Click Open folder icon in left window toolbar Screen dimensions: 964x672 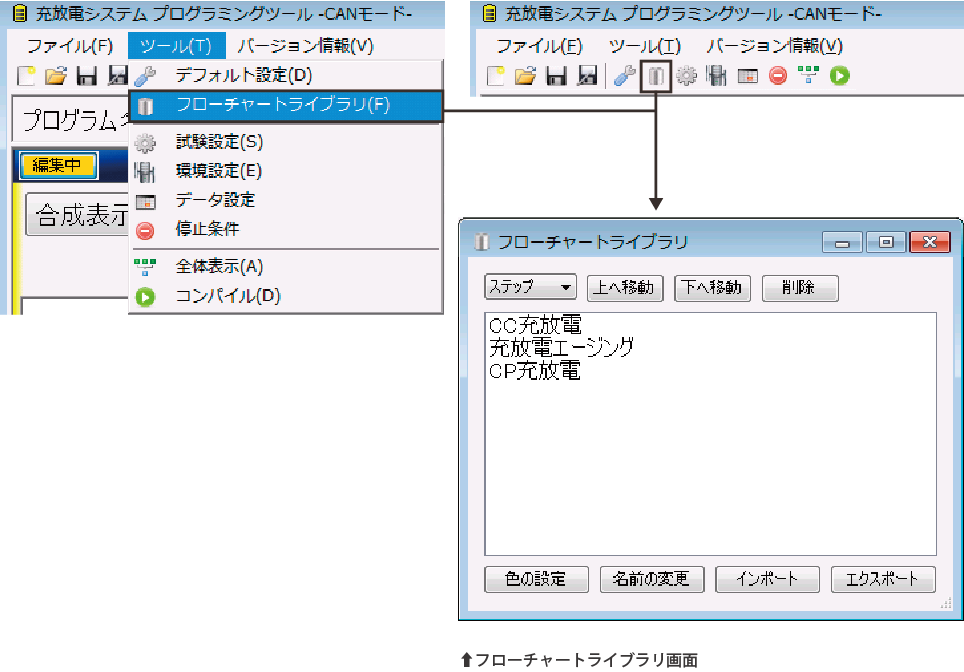click(x=56, y=76)
